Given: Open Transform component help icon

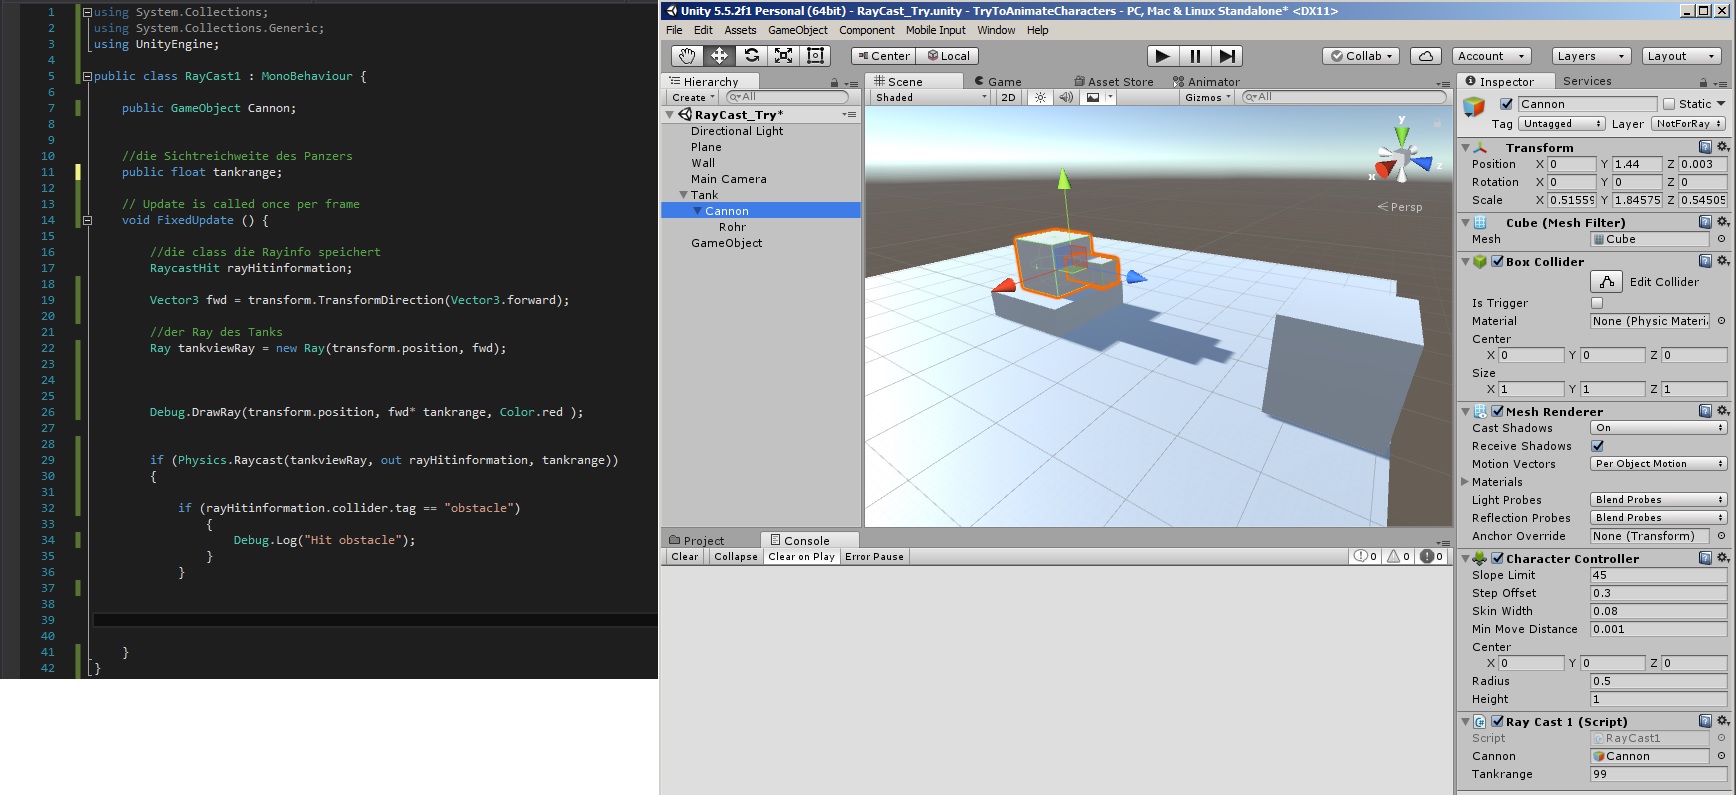Looking at the screenshot, I should coord(1705,147).
